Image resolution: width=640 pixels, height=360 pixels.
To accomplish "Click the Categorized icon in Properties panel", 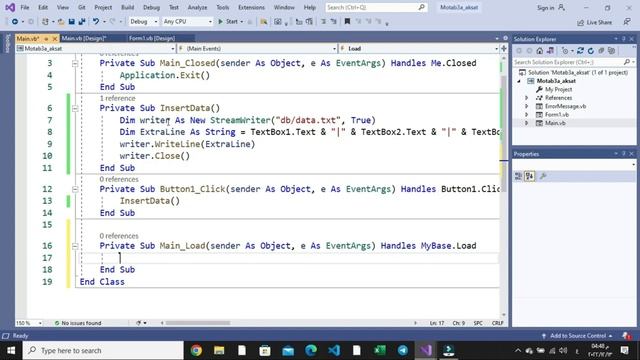I will (x=518, y=176).
